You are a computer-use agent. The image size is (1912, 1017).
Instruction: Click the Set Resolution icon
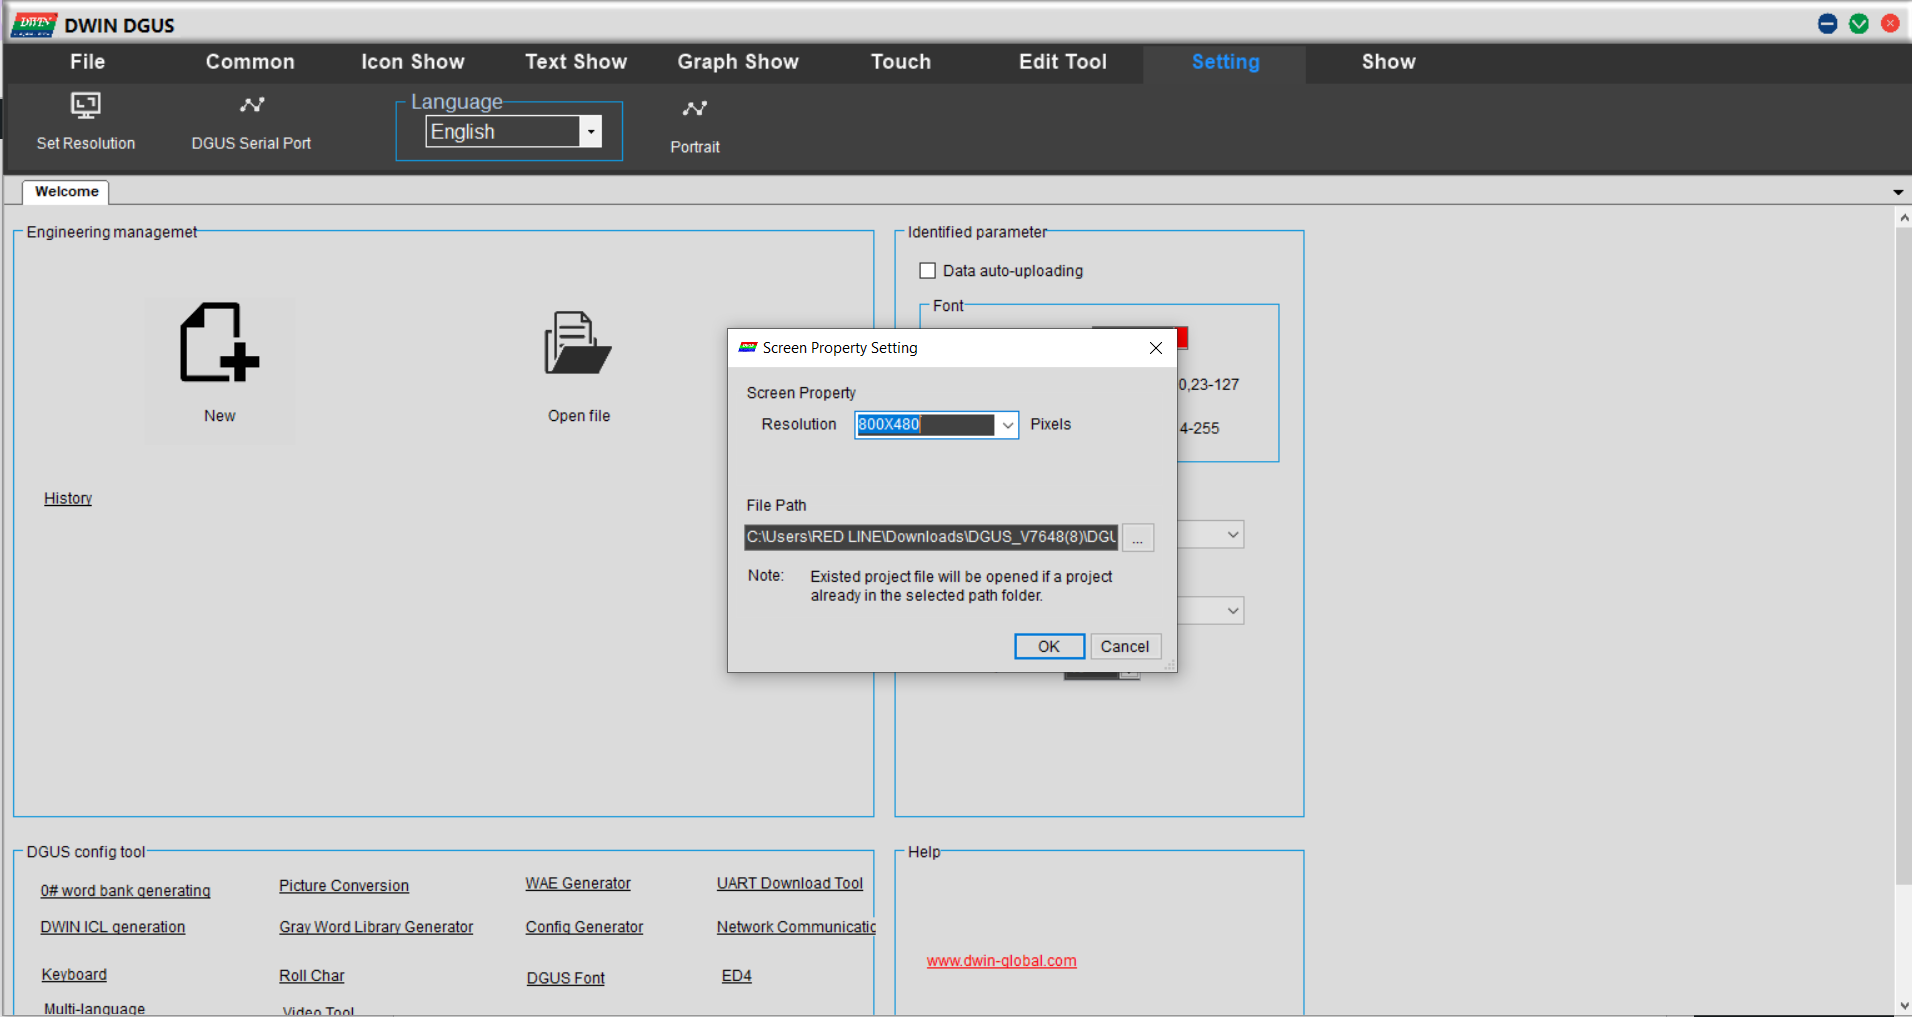click(x=86, y=106)
